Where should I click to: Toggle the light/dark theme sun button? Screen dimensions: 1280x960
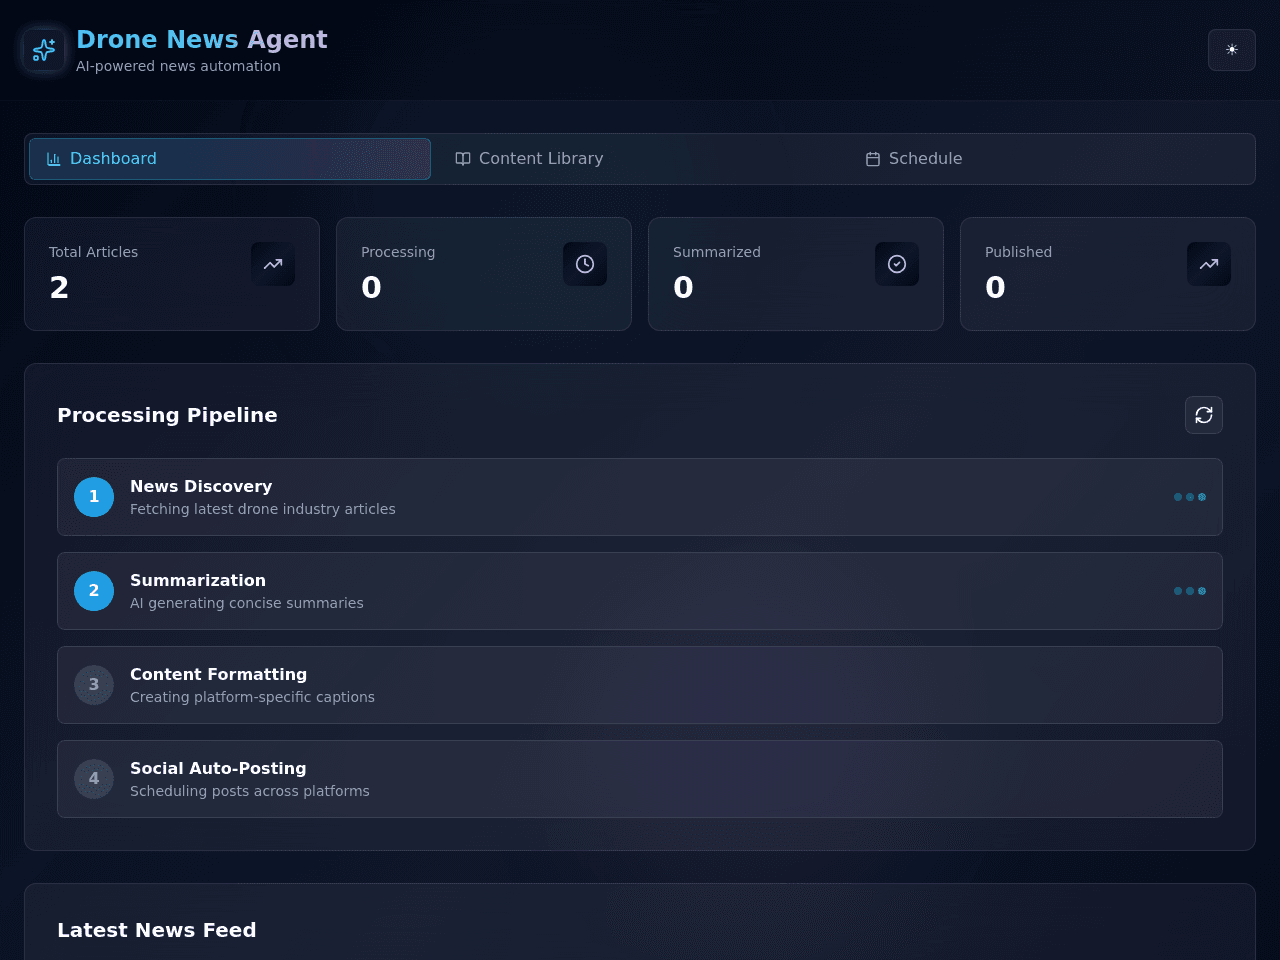tap(1232, 50)
